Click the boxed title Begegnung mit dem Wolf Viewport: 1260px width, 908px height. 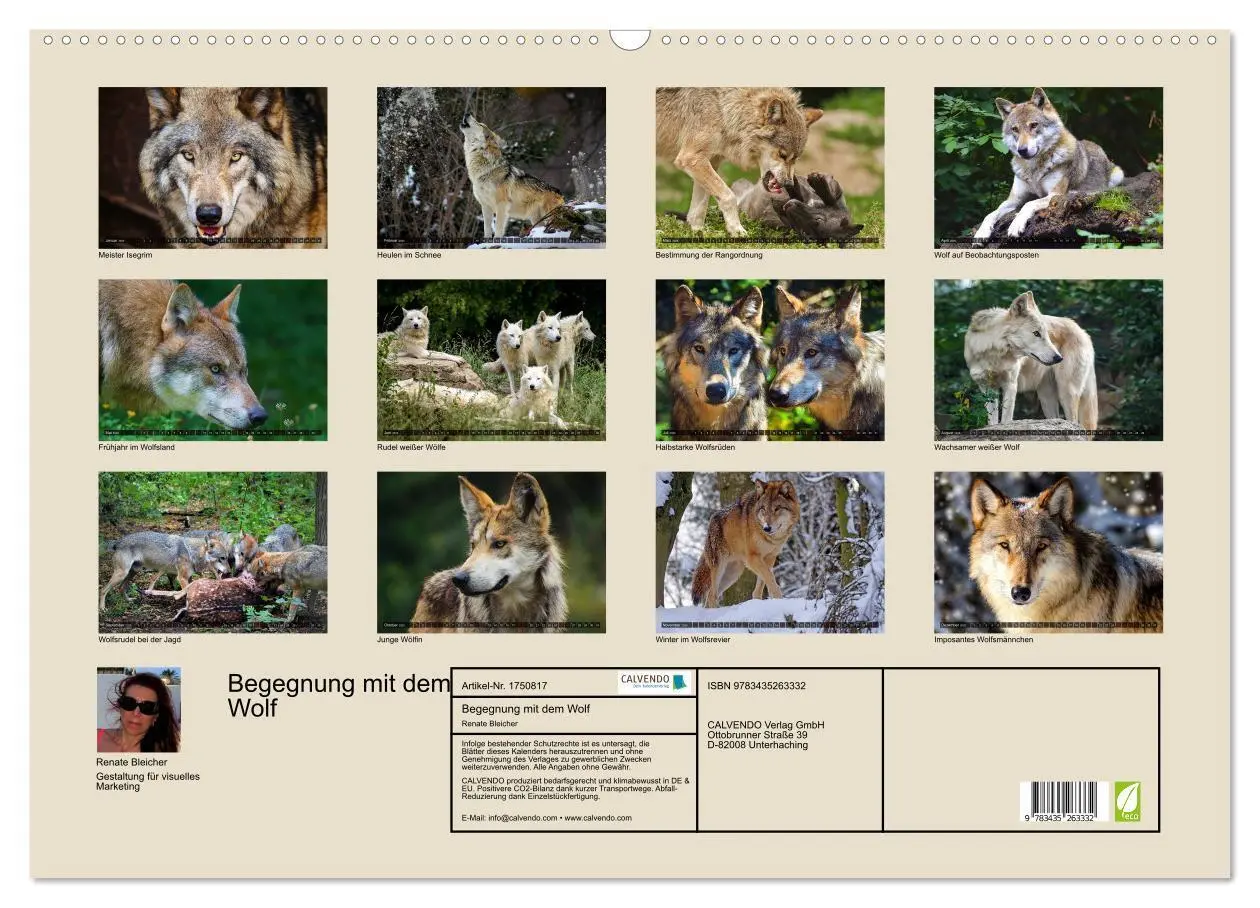(526, 709)
